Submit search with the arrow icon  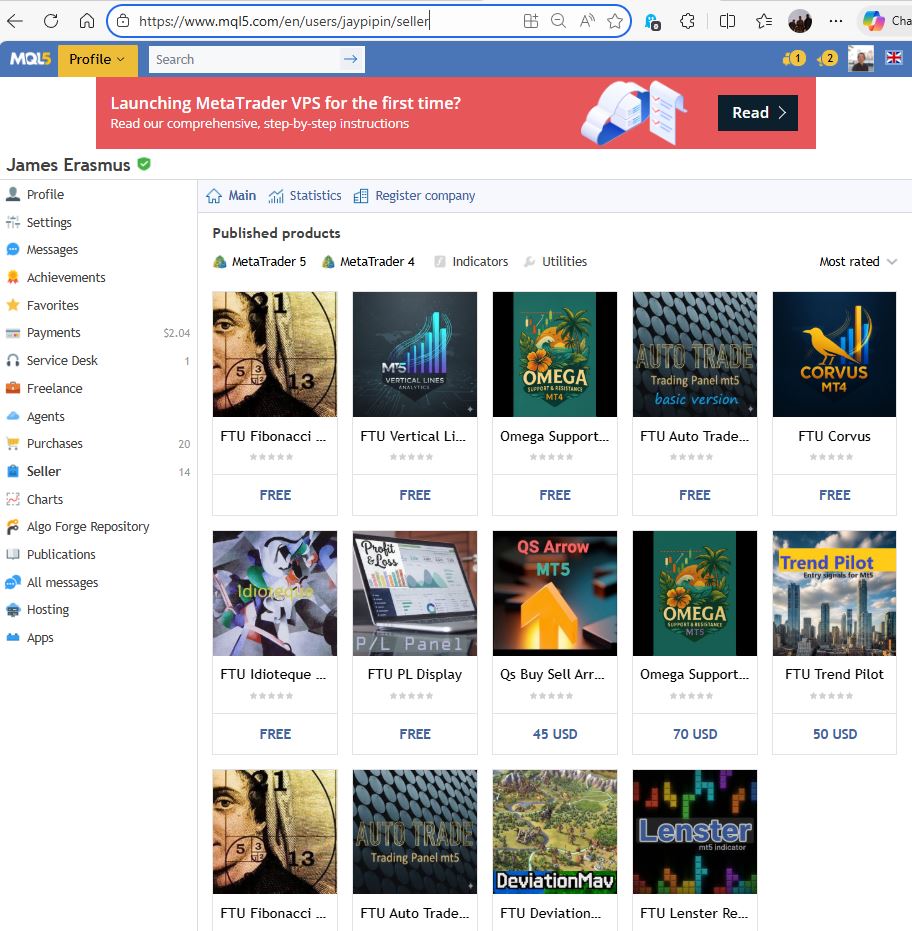351,59
